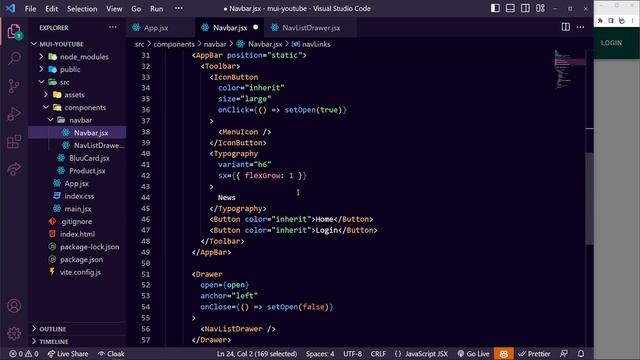
Task: Toggle the bottom panel layout icon
Action: point(510,8)
